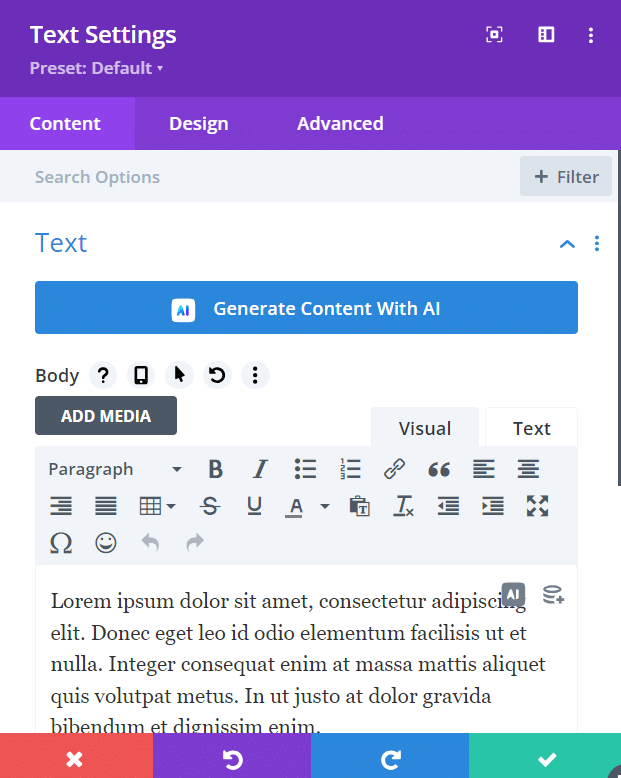
Task: Collapse the Text section chevron
Action: 567,244
